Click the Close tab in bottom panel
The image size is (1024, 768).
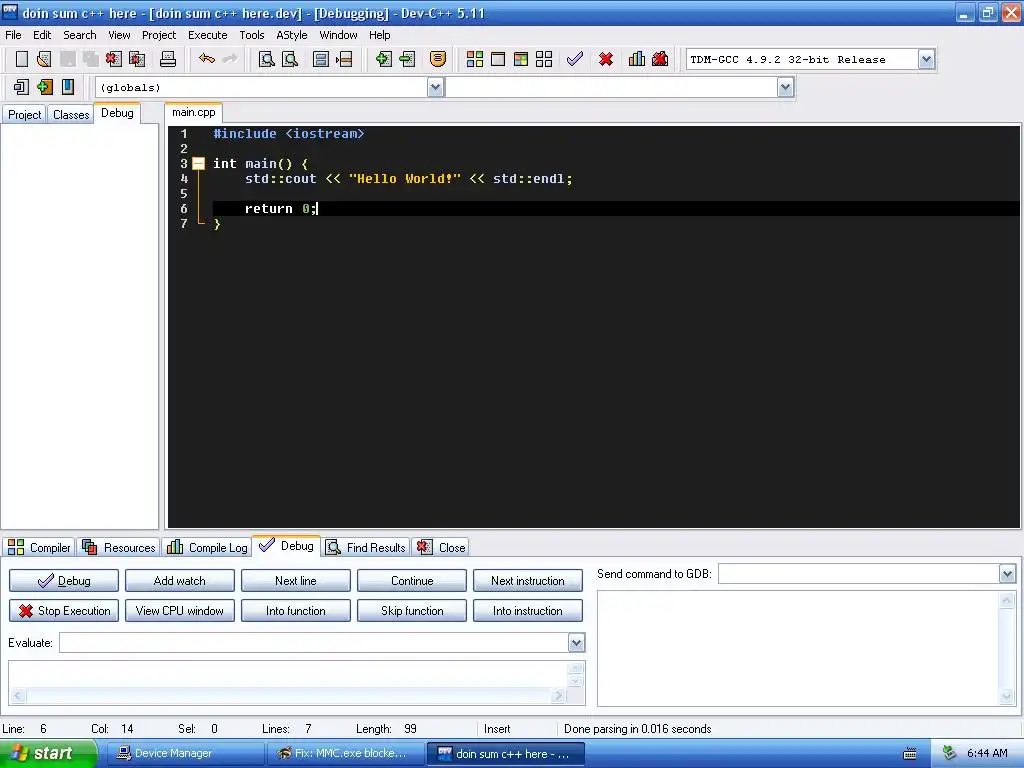coord(441,547)
